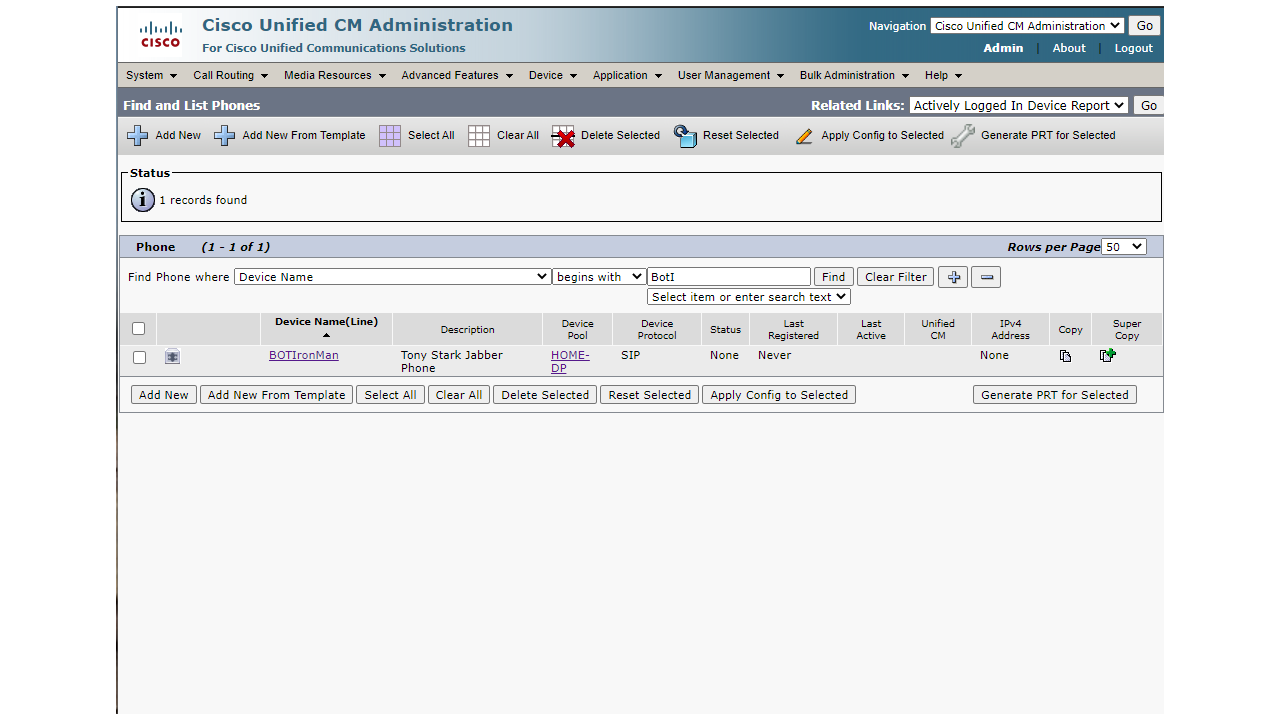Image resolution: width=1280 pixels, height=720 pixels.
Task: Click the Delete Selected red X icon
Action: tap(563, 136)
